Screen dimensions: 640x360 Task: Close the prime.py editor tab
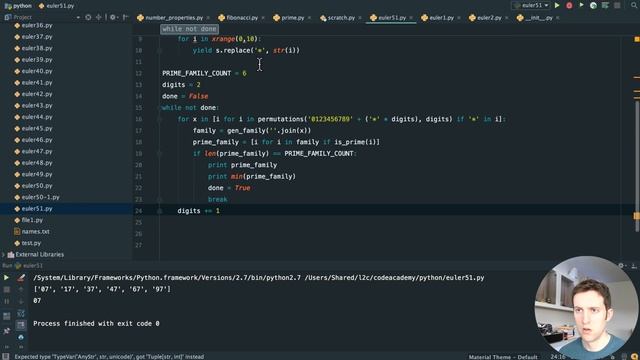coord(309,18)
